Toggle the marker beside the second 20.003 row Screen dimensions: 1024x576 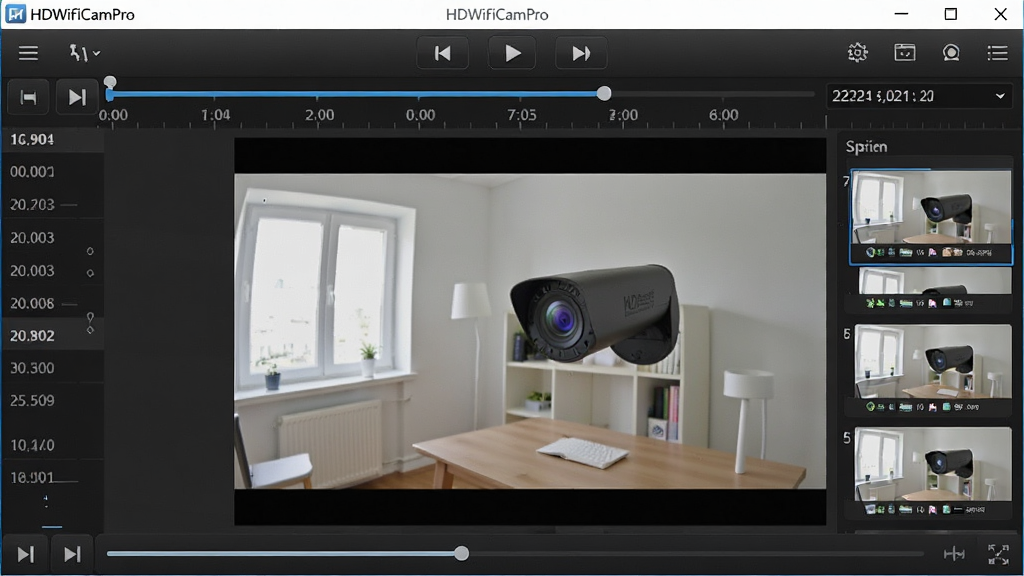tap(90, 273)
